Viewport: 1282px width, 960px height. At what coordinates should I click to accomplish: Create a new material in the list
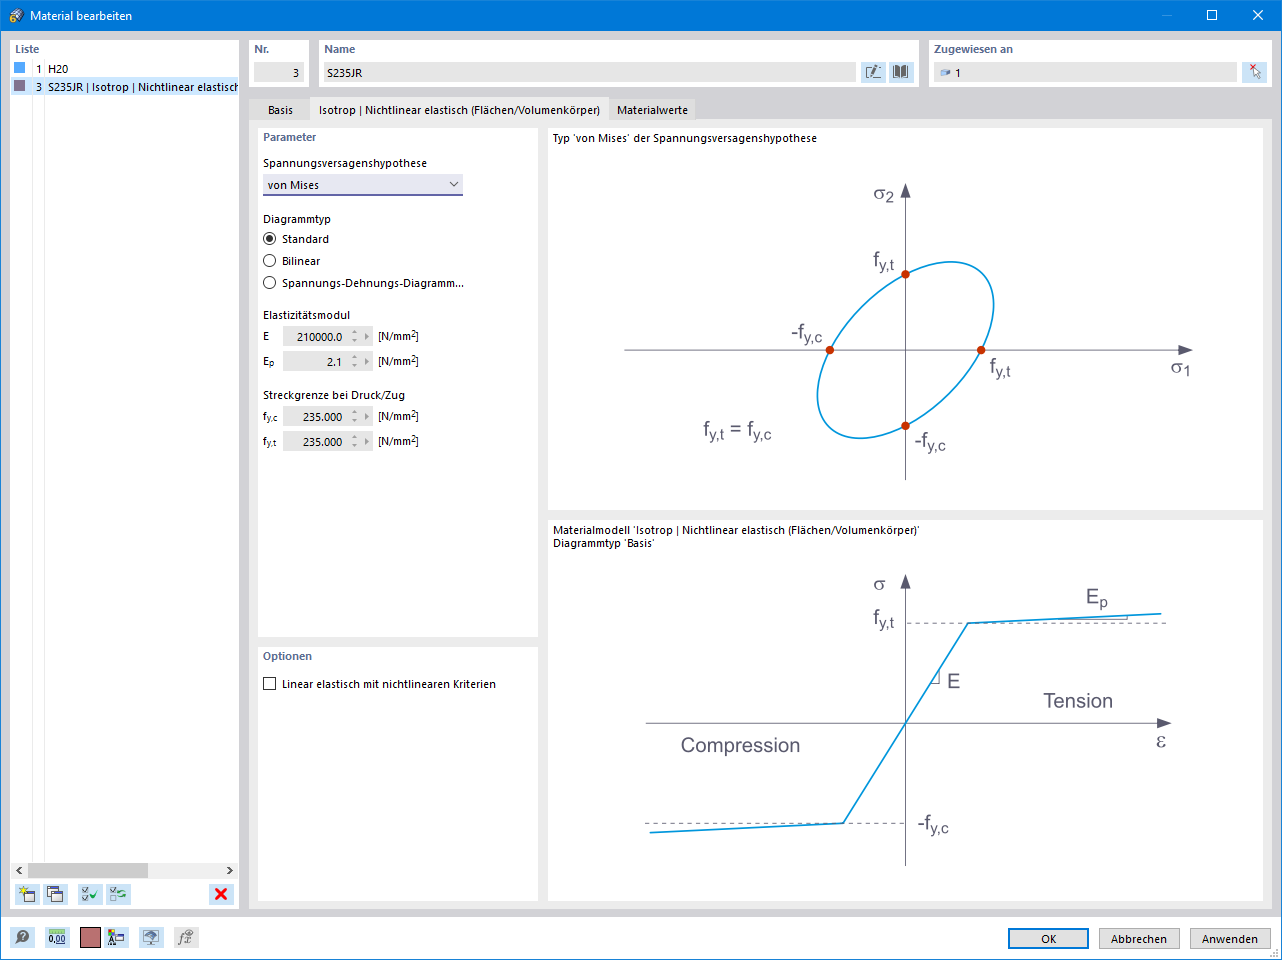[26, 894]
